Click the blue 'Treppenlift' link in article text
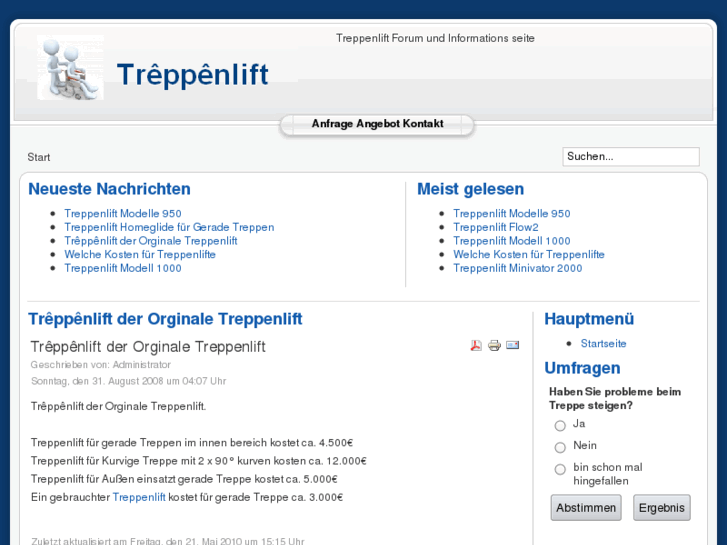 [139, 497]
